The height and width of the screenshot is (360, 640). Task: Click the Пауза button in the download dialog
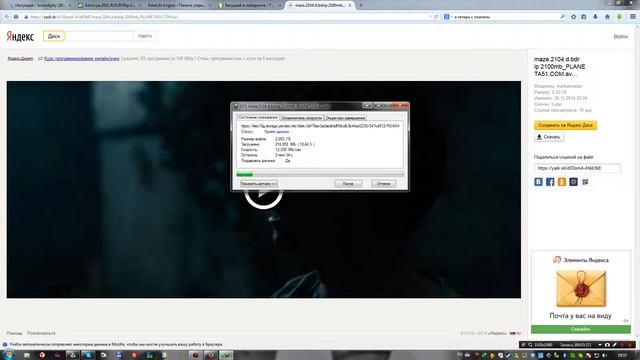pyautogui.click(x=348, y=184)
